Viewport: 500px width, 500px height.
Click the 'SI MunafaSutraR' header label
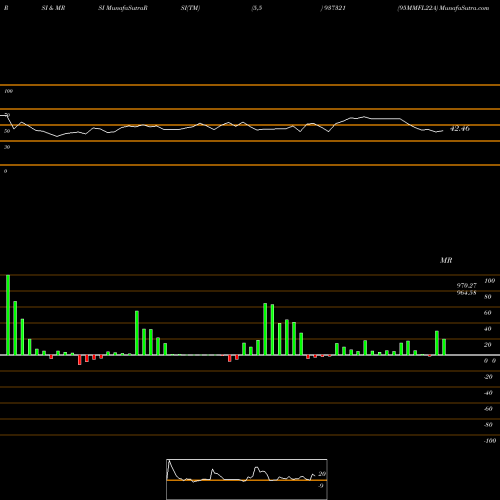point(123,8)
